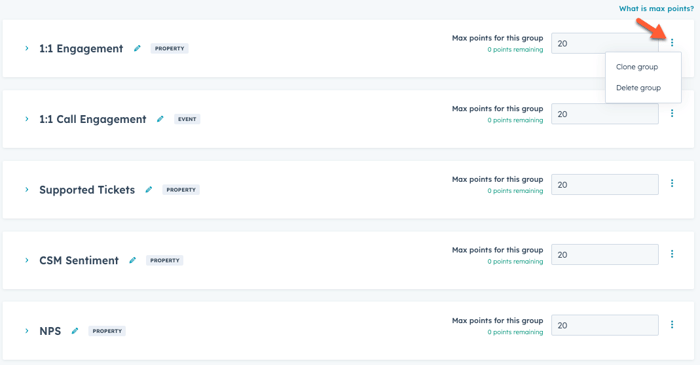This screenshot has height=365, width=700.
Task: Edit the 1:1 Engagement group name
Action: click(137, 48)
